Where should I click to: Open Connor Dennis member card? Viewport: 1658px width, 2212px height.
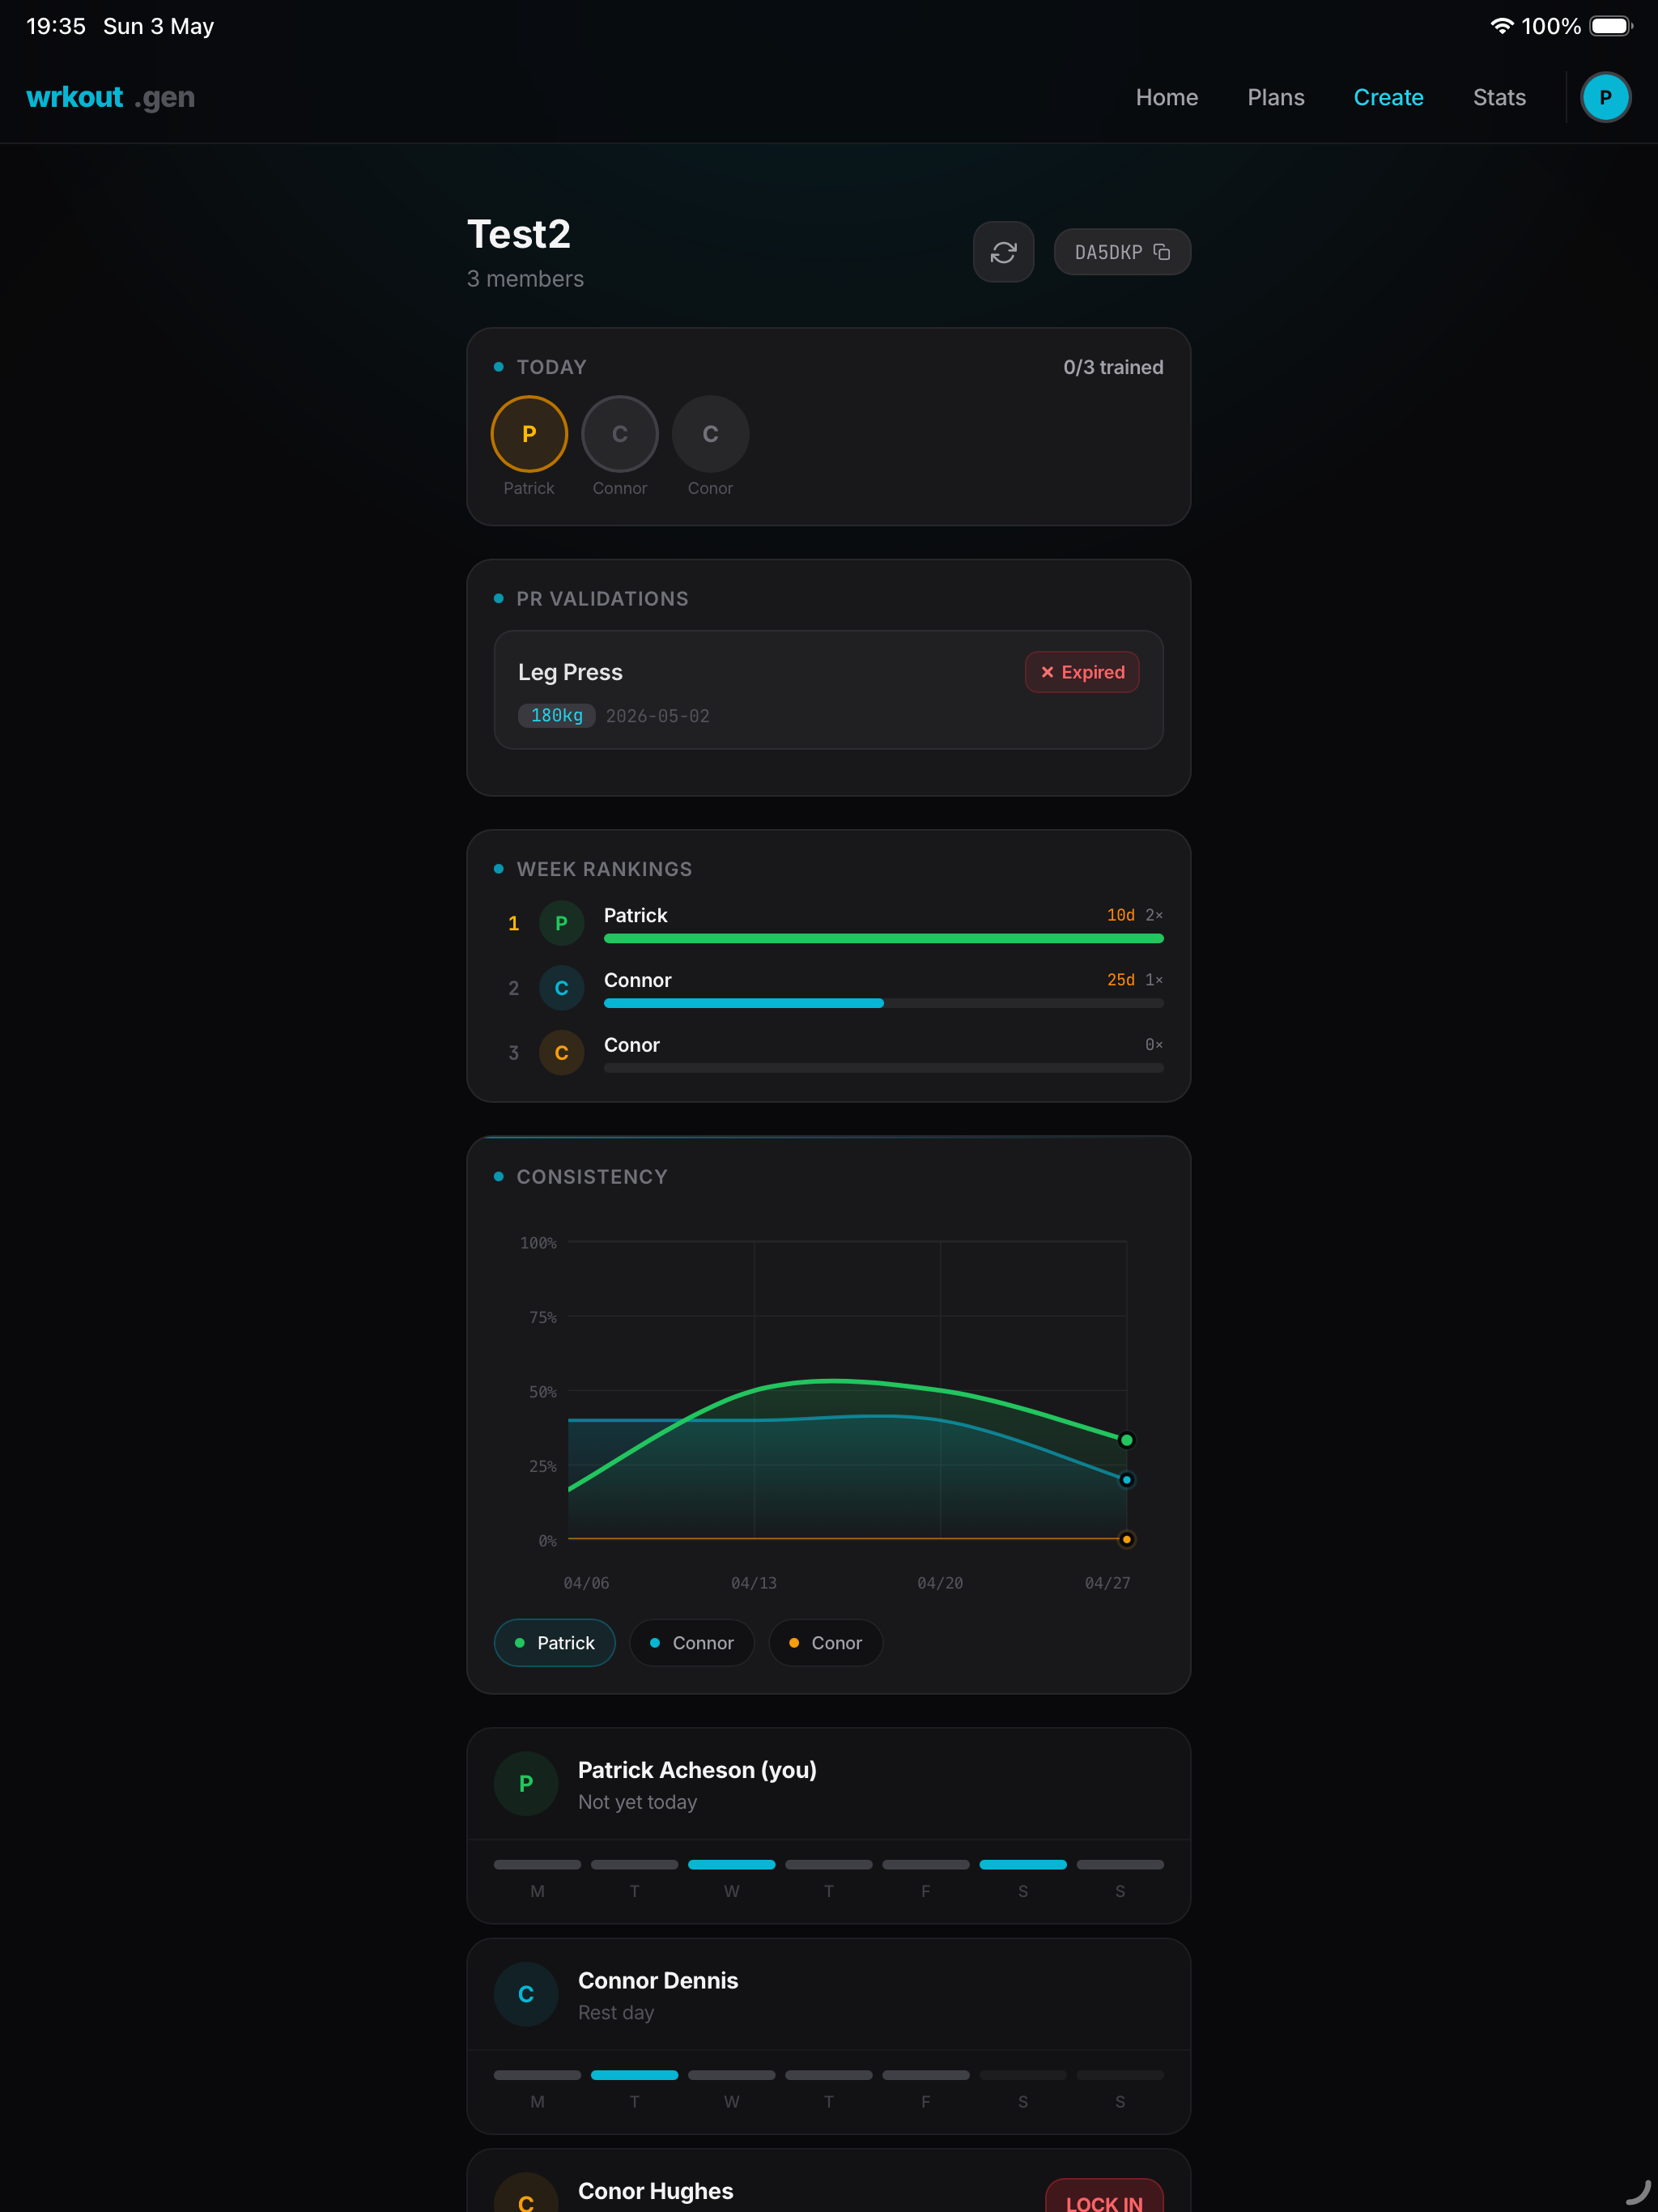tap(829, 2037)
